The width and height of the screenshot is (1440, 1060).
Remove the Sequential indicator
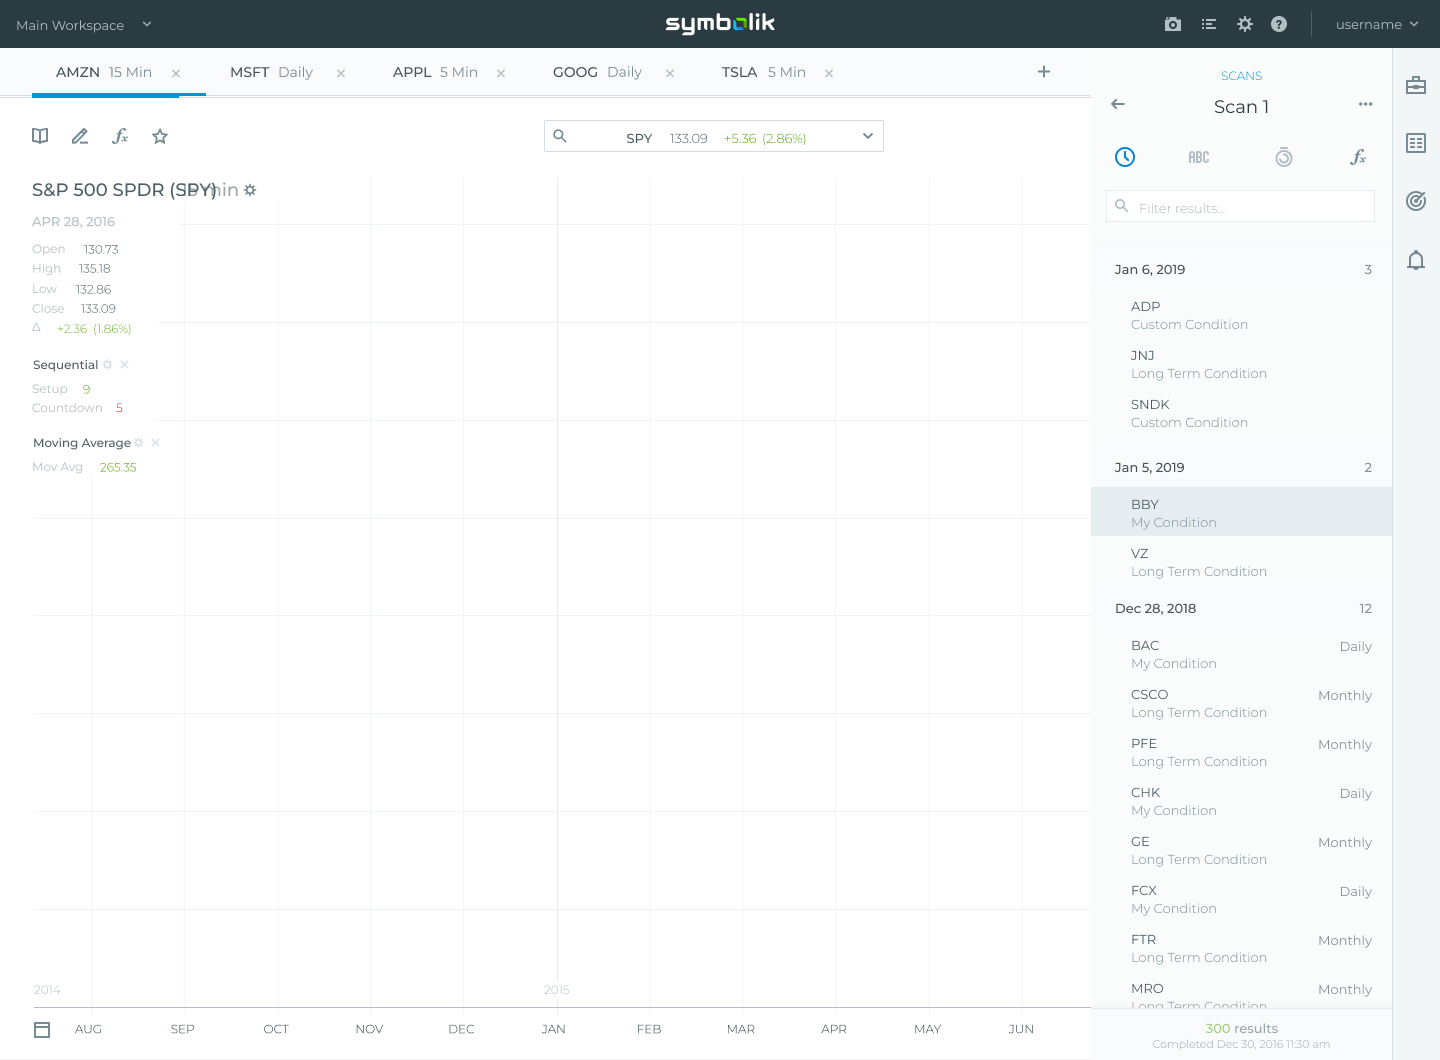(x=124, y=365)
